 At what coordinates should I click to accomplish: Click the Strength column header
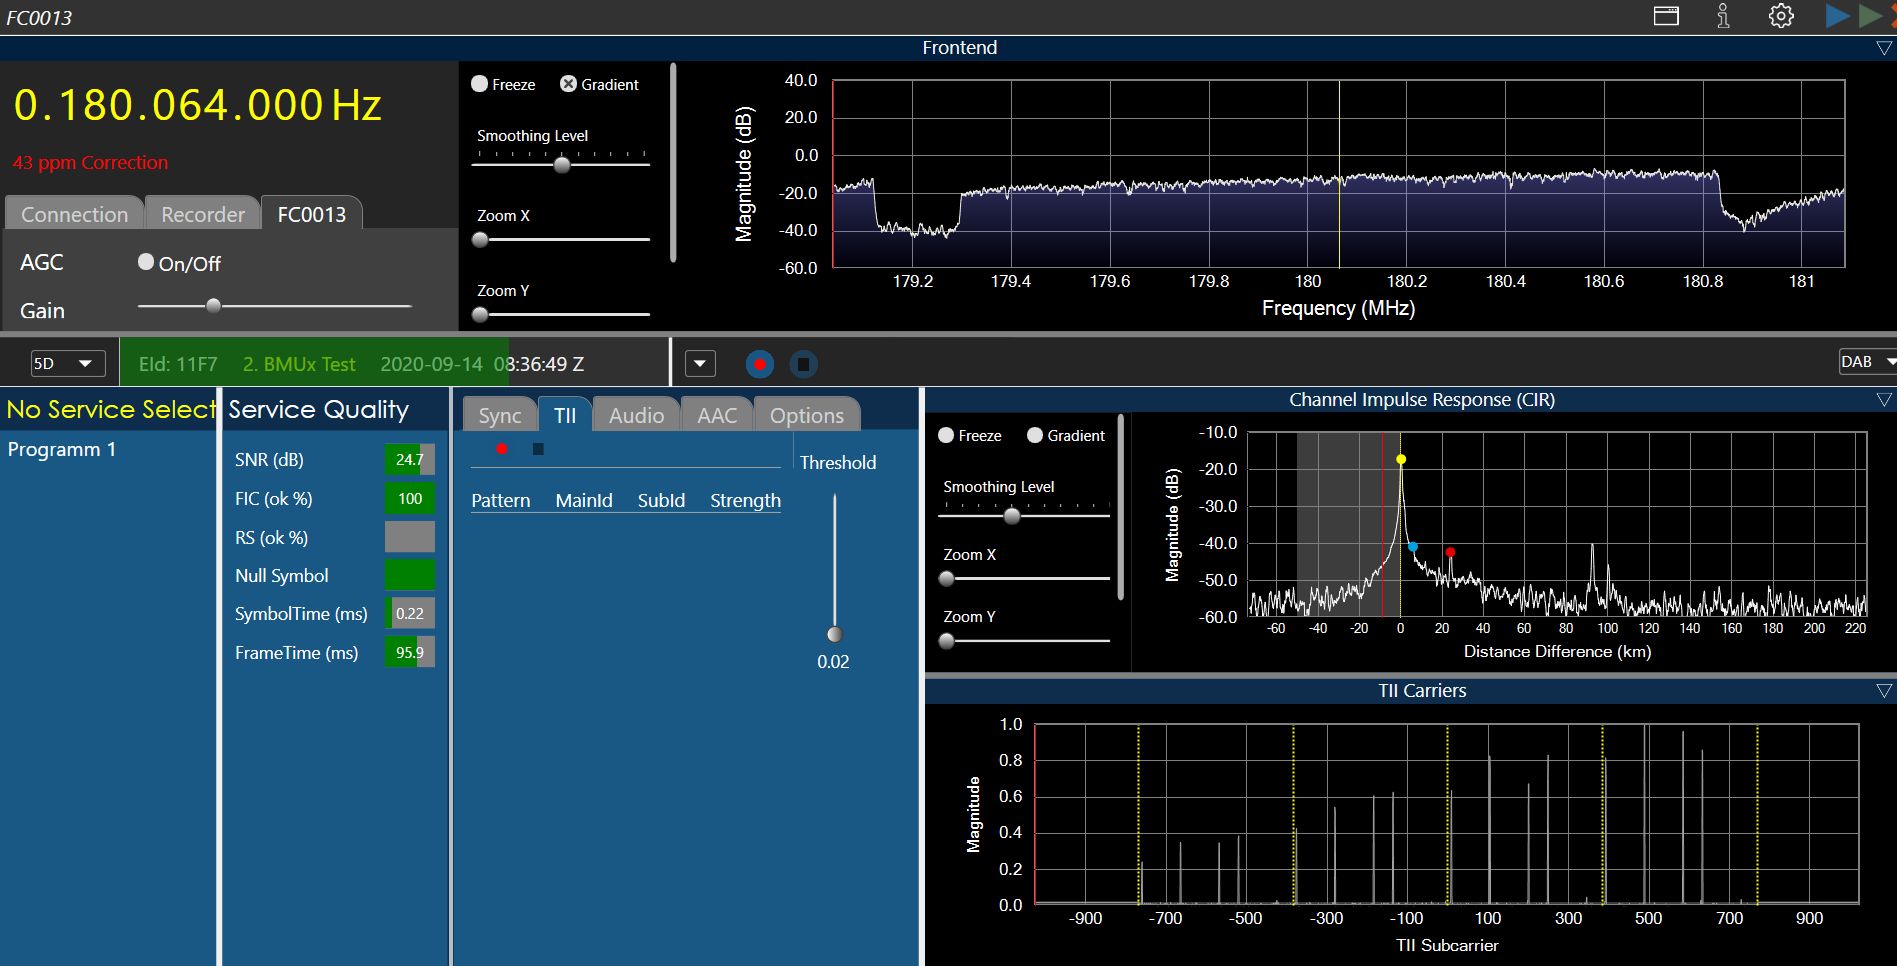[745, 500]
